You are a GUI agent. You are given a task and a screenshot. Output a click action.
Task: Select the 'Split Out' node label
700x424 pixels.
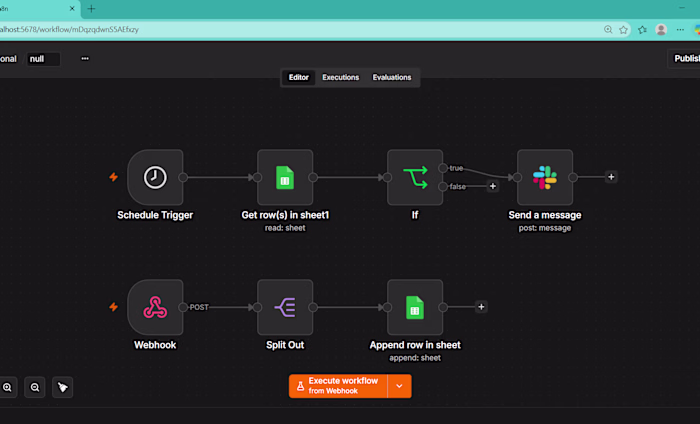tap(285, 345)
